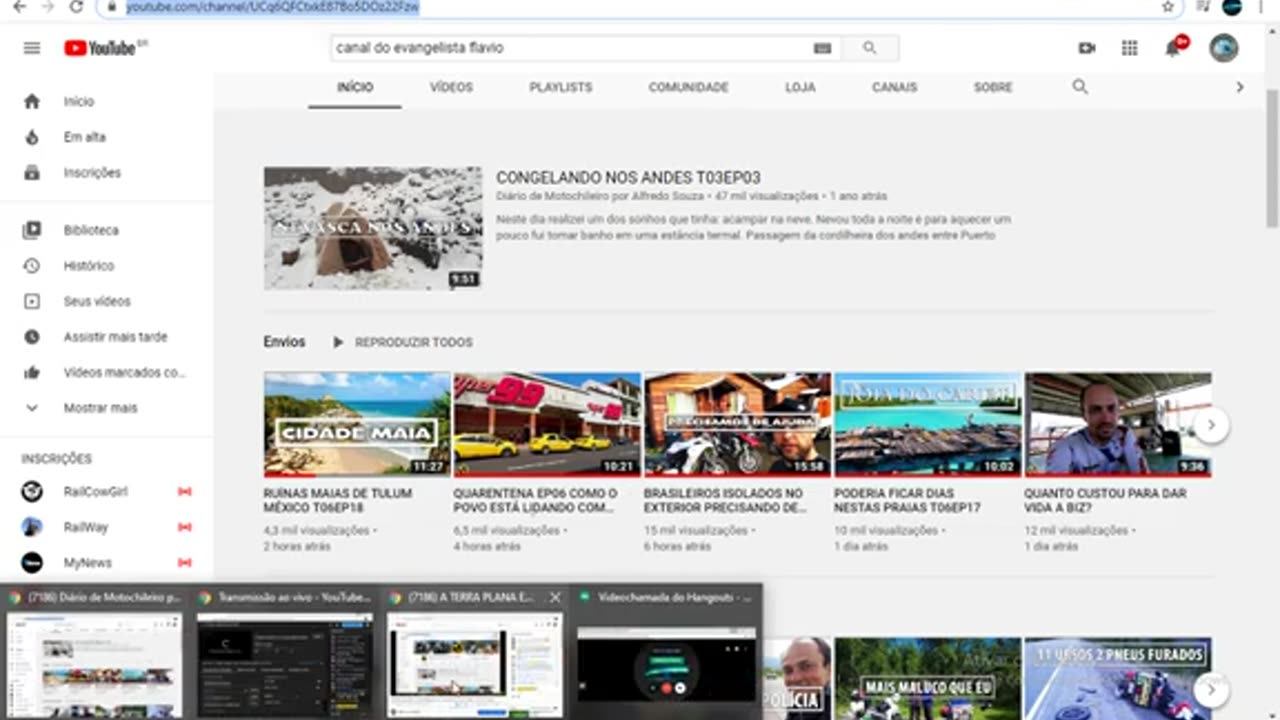Bookmark this page with the star icon
The width and height of the screenshot is (1280, 720).
pyautogui.click(x=1168, y=7)
